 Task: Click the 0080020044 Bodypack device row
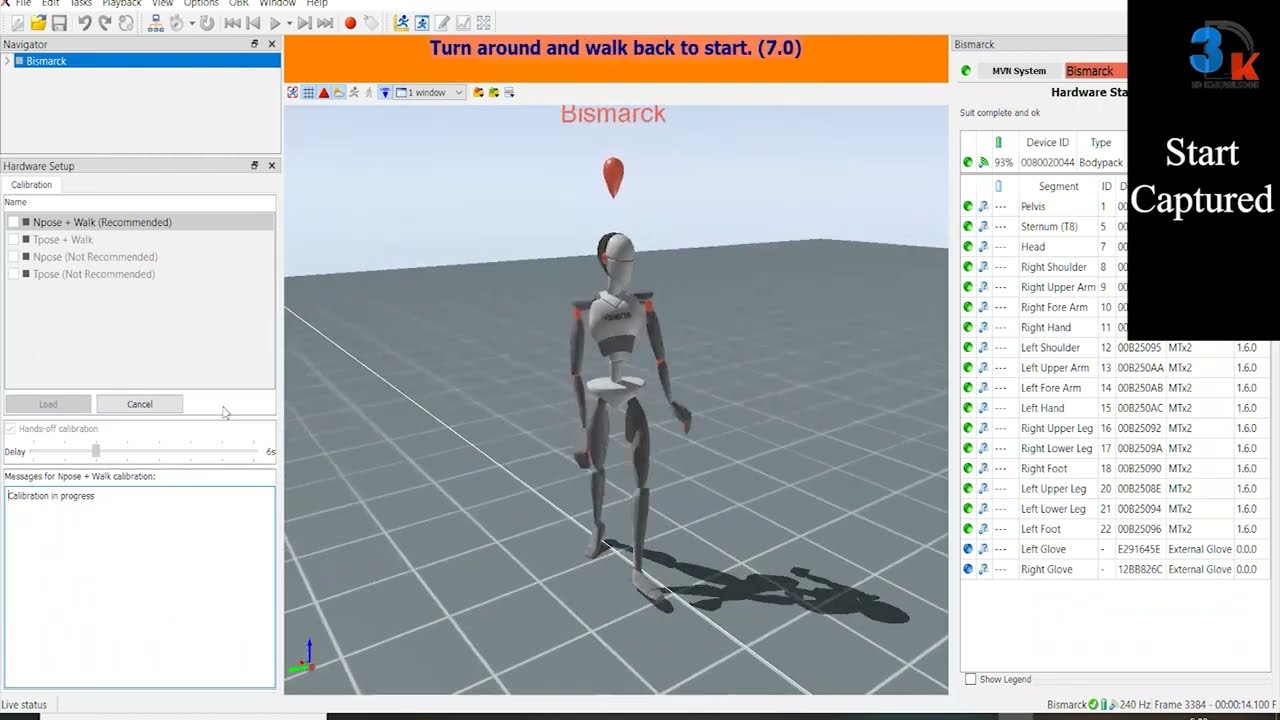pos(1044,162)
